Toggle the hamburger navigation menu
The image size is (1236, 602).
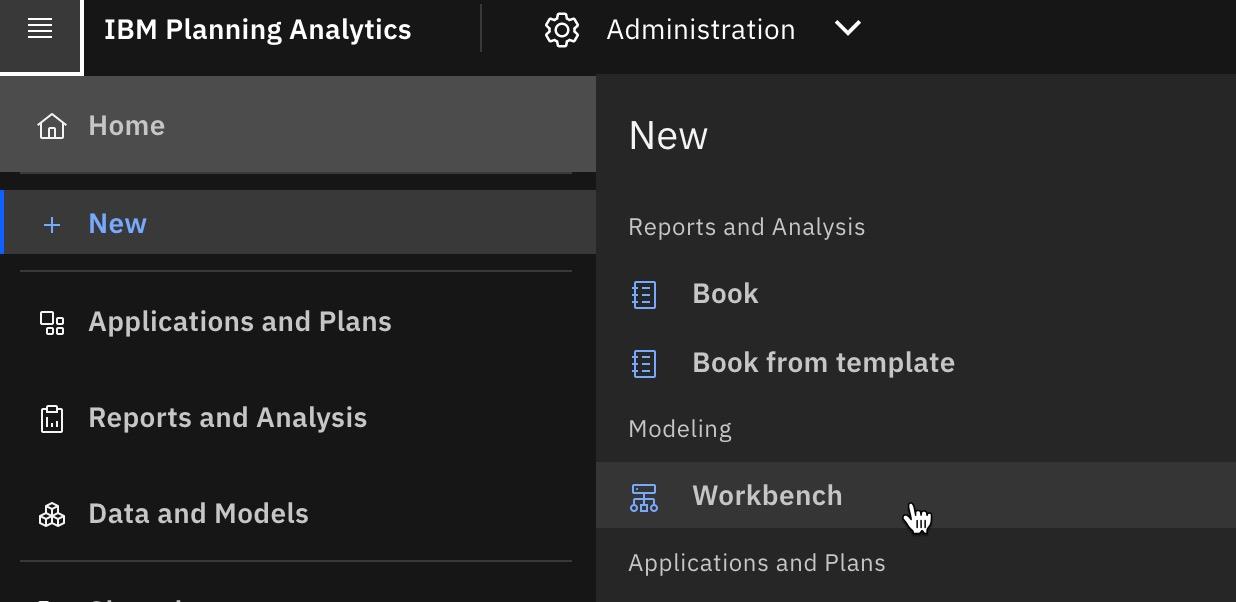(40, 30)
